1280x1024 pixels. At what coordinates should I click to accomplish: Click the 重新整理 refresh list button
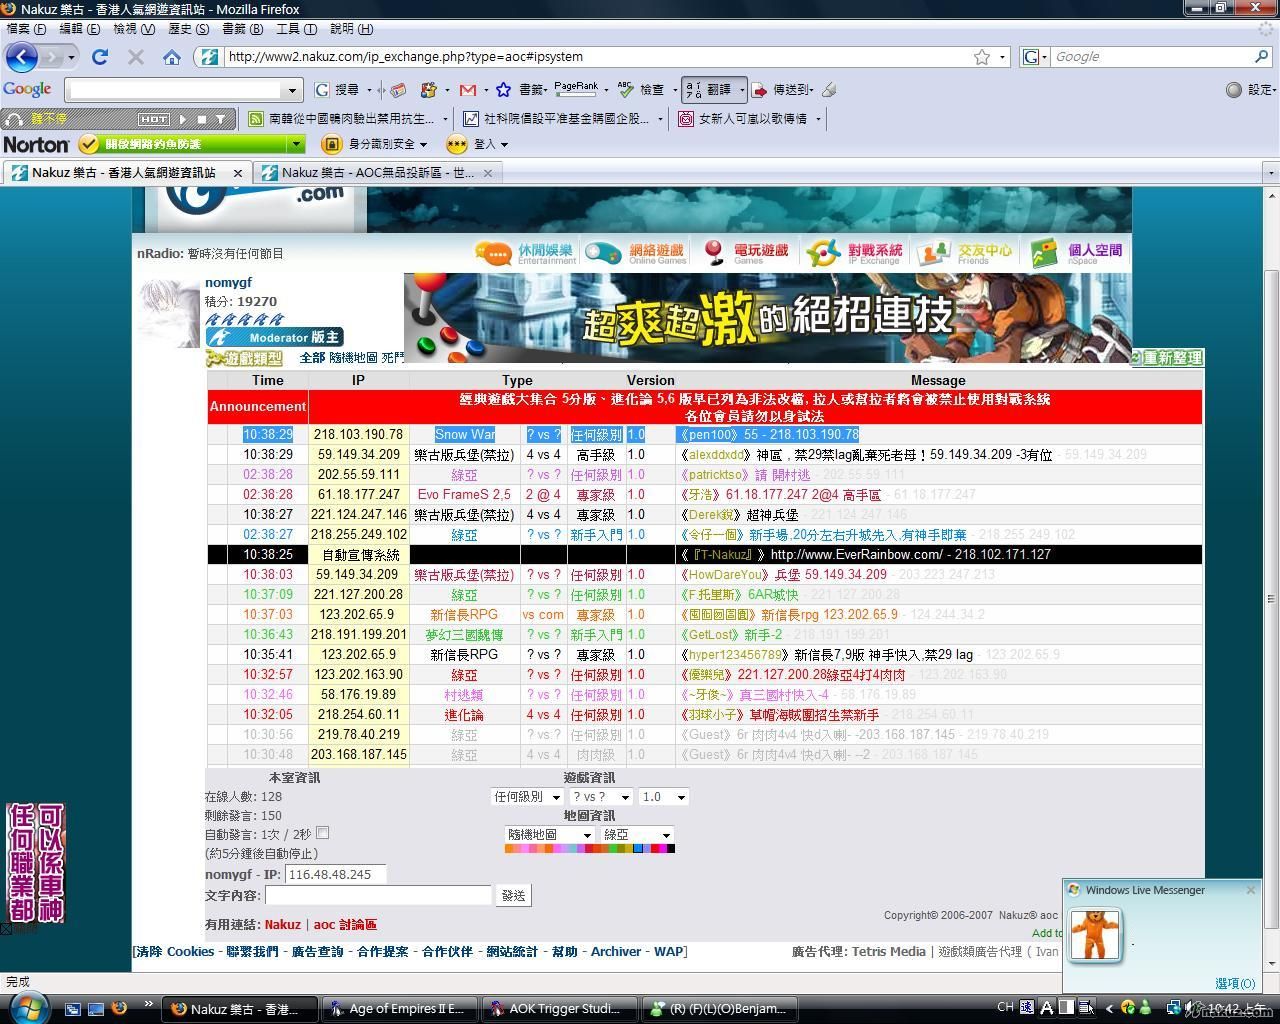(x=1167, y=358)
